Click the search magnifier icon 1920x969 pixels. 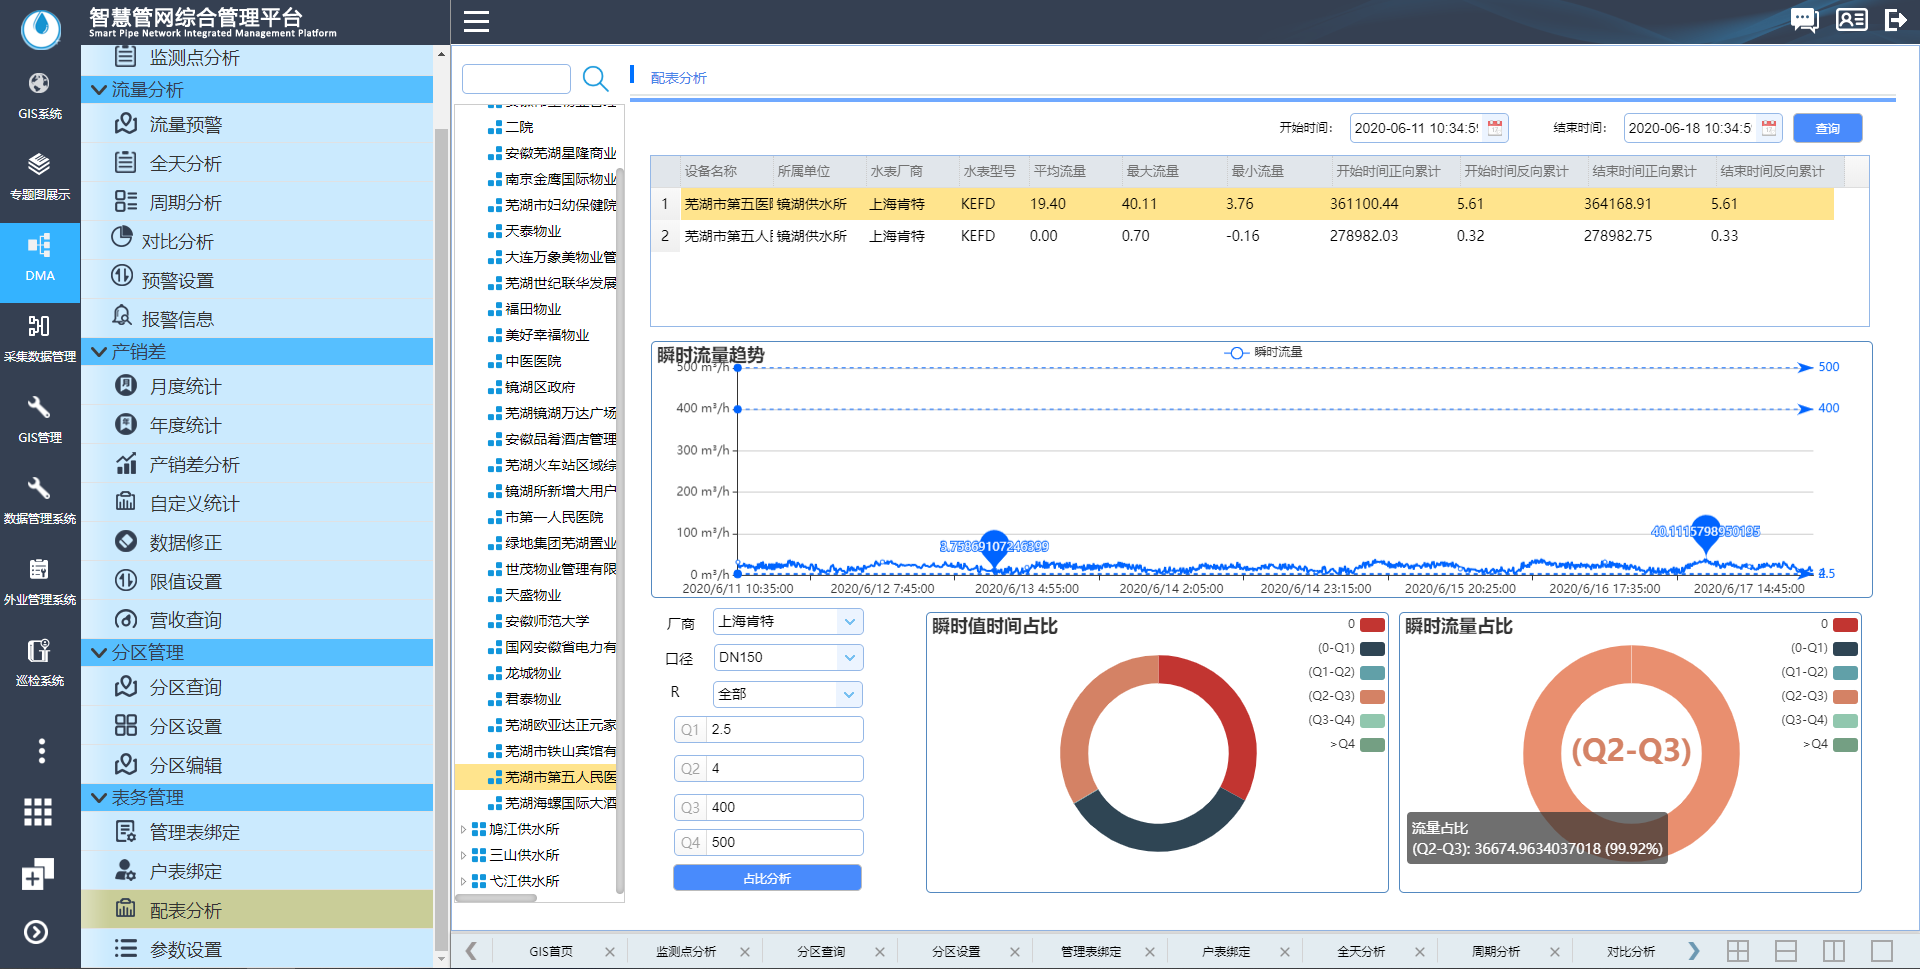[595, 78]
